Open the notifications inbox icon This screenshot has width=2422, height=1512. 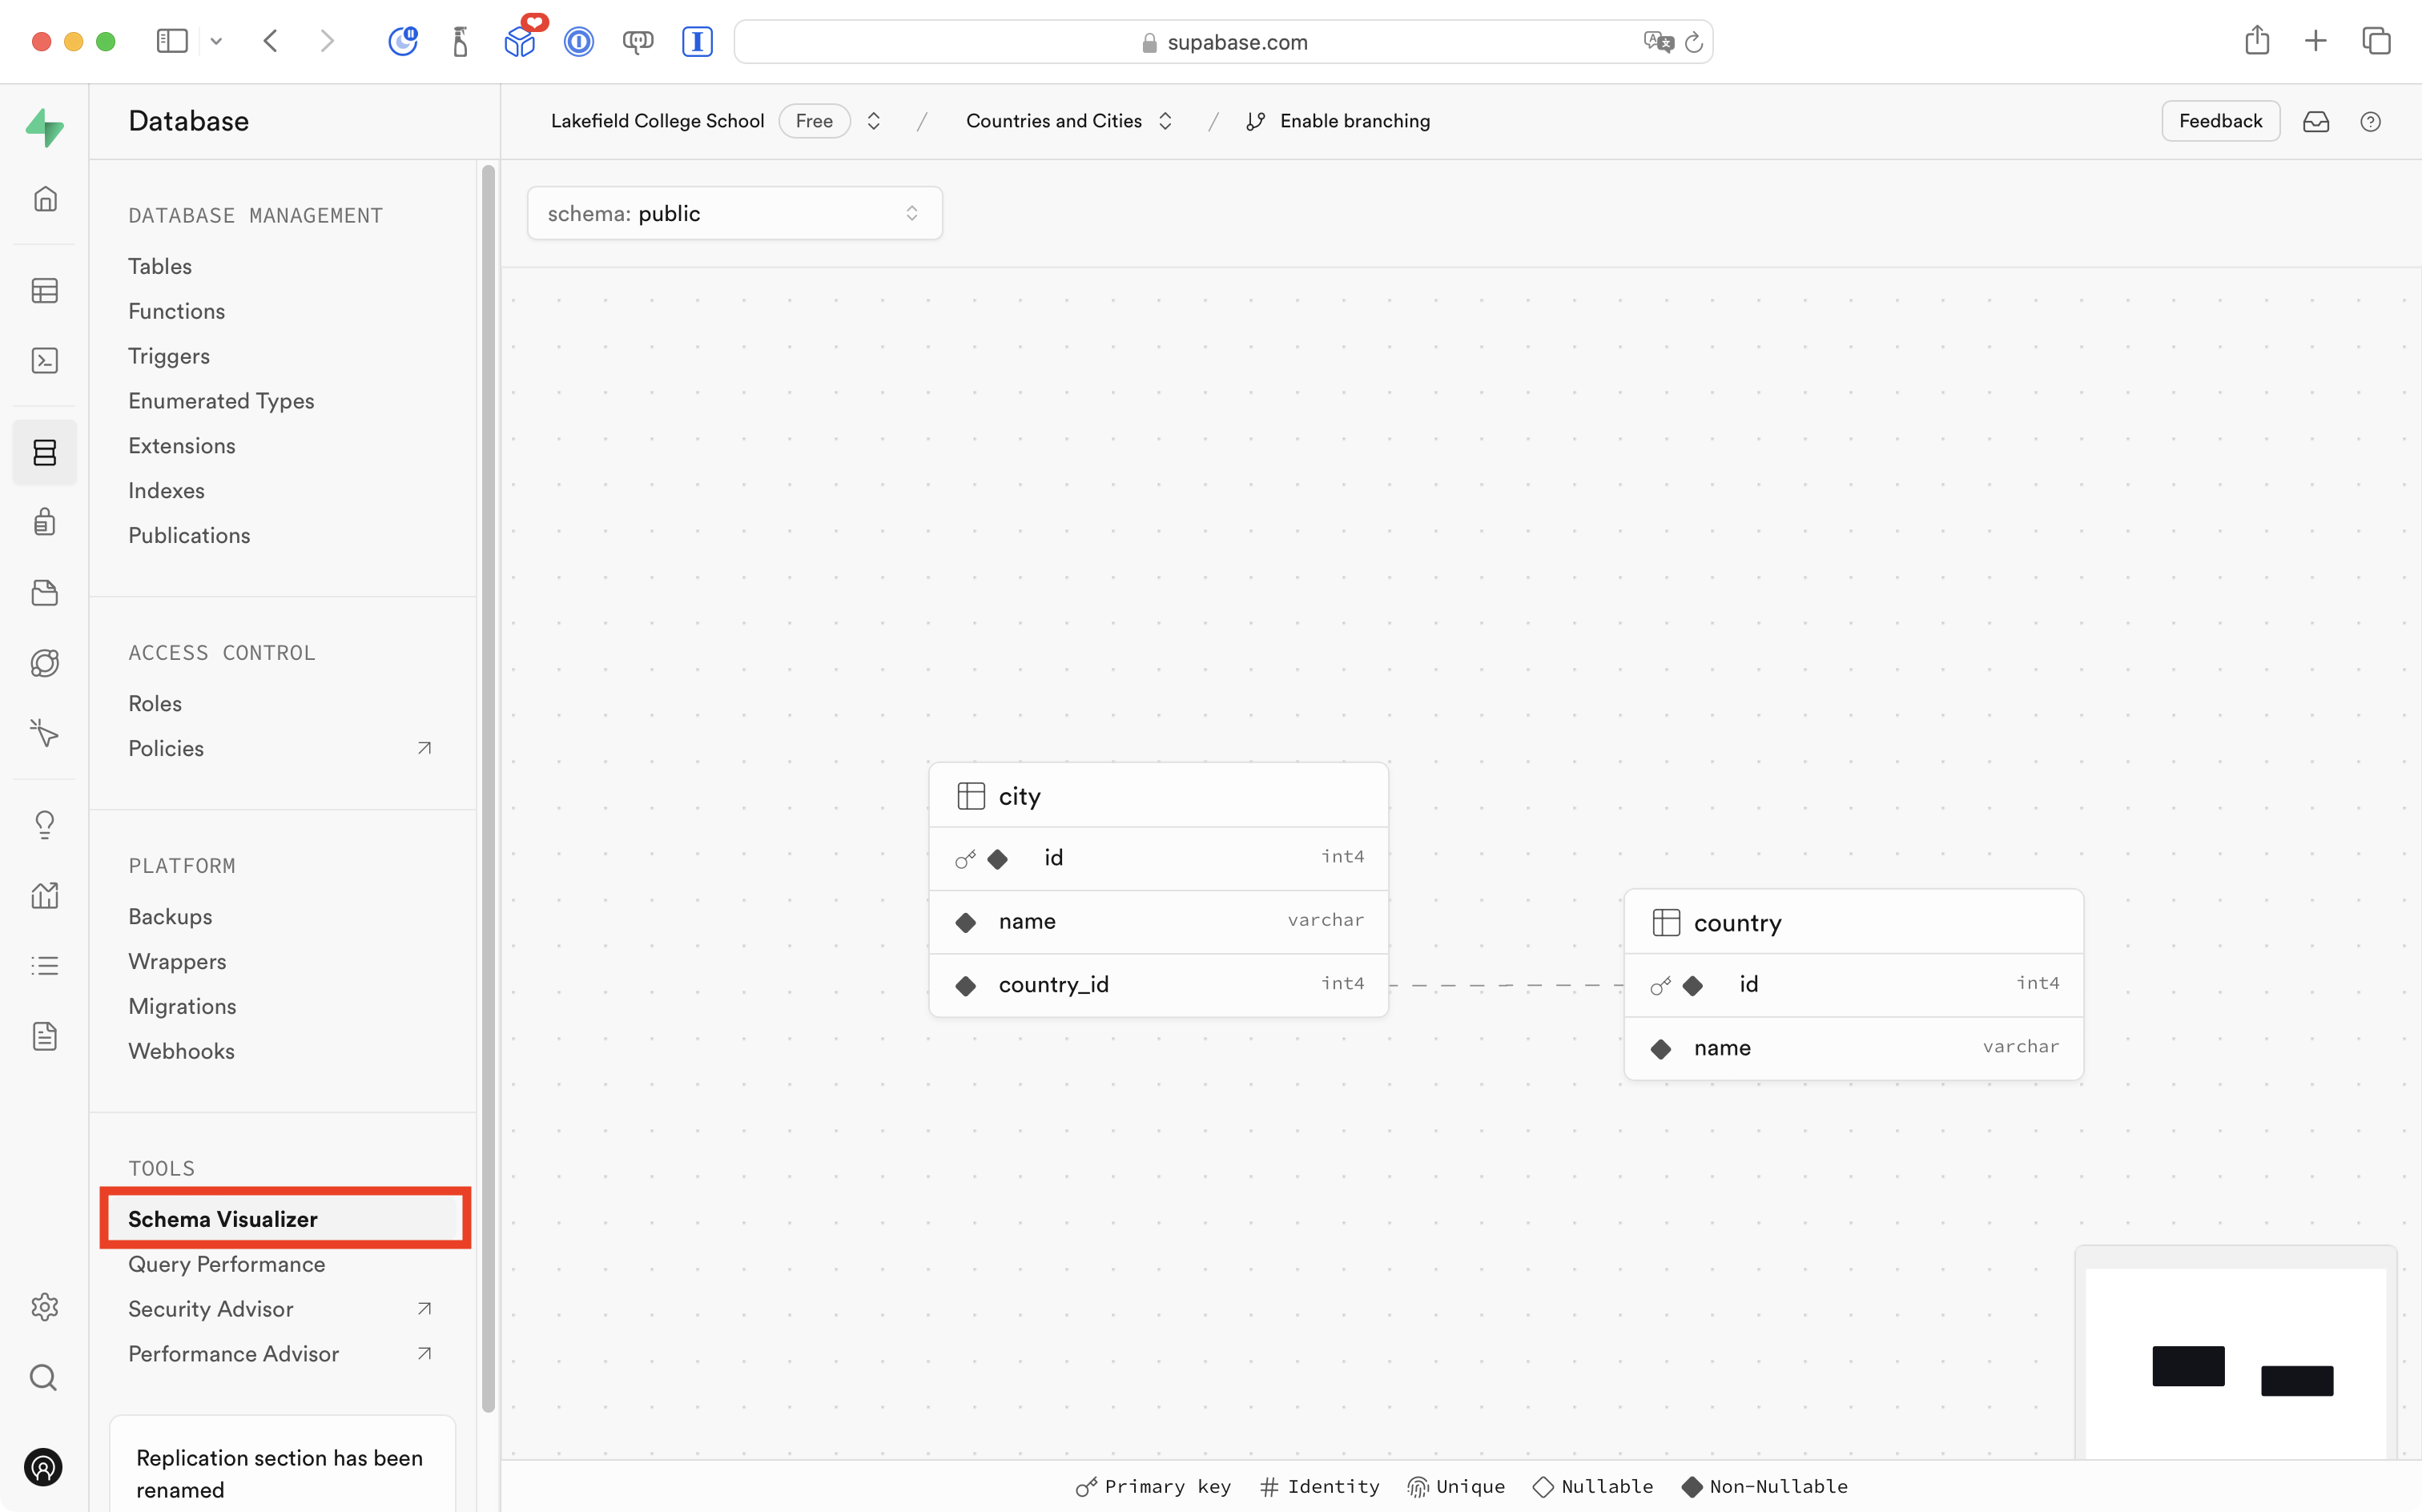tap(2316, 121)
